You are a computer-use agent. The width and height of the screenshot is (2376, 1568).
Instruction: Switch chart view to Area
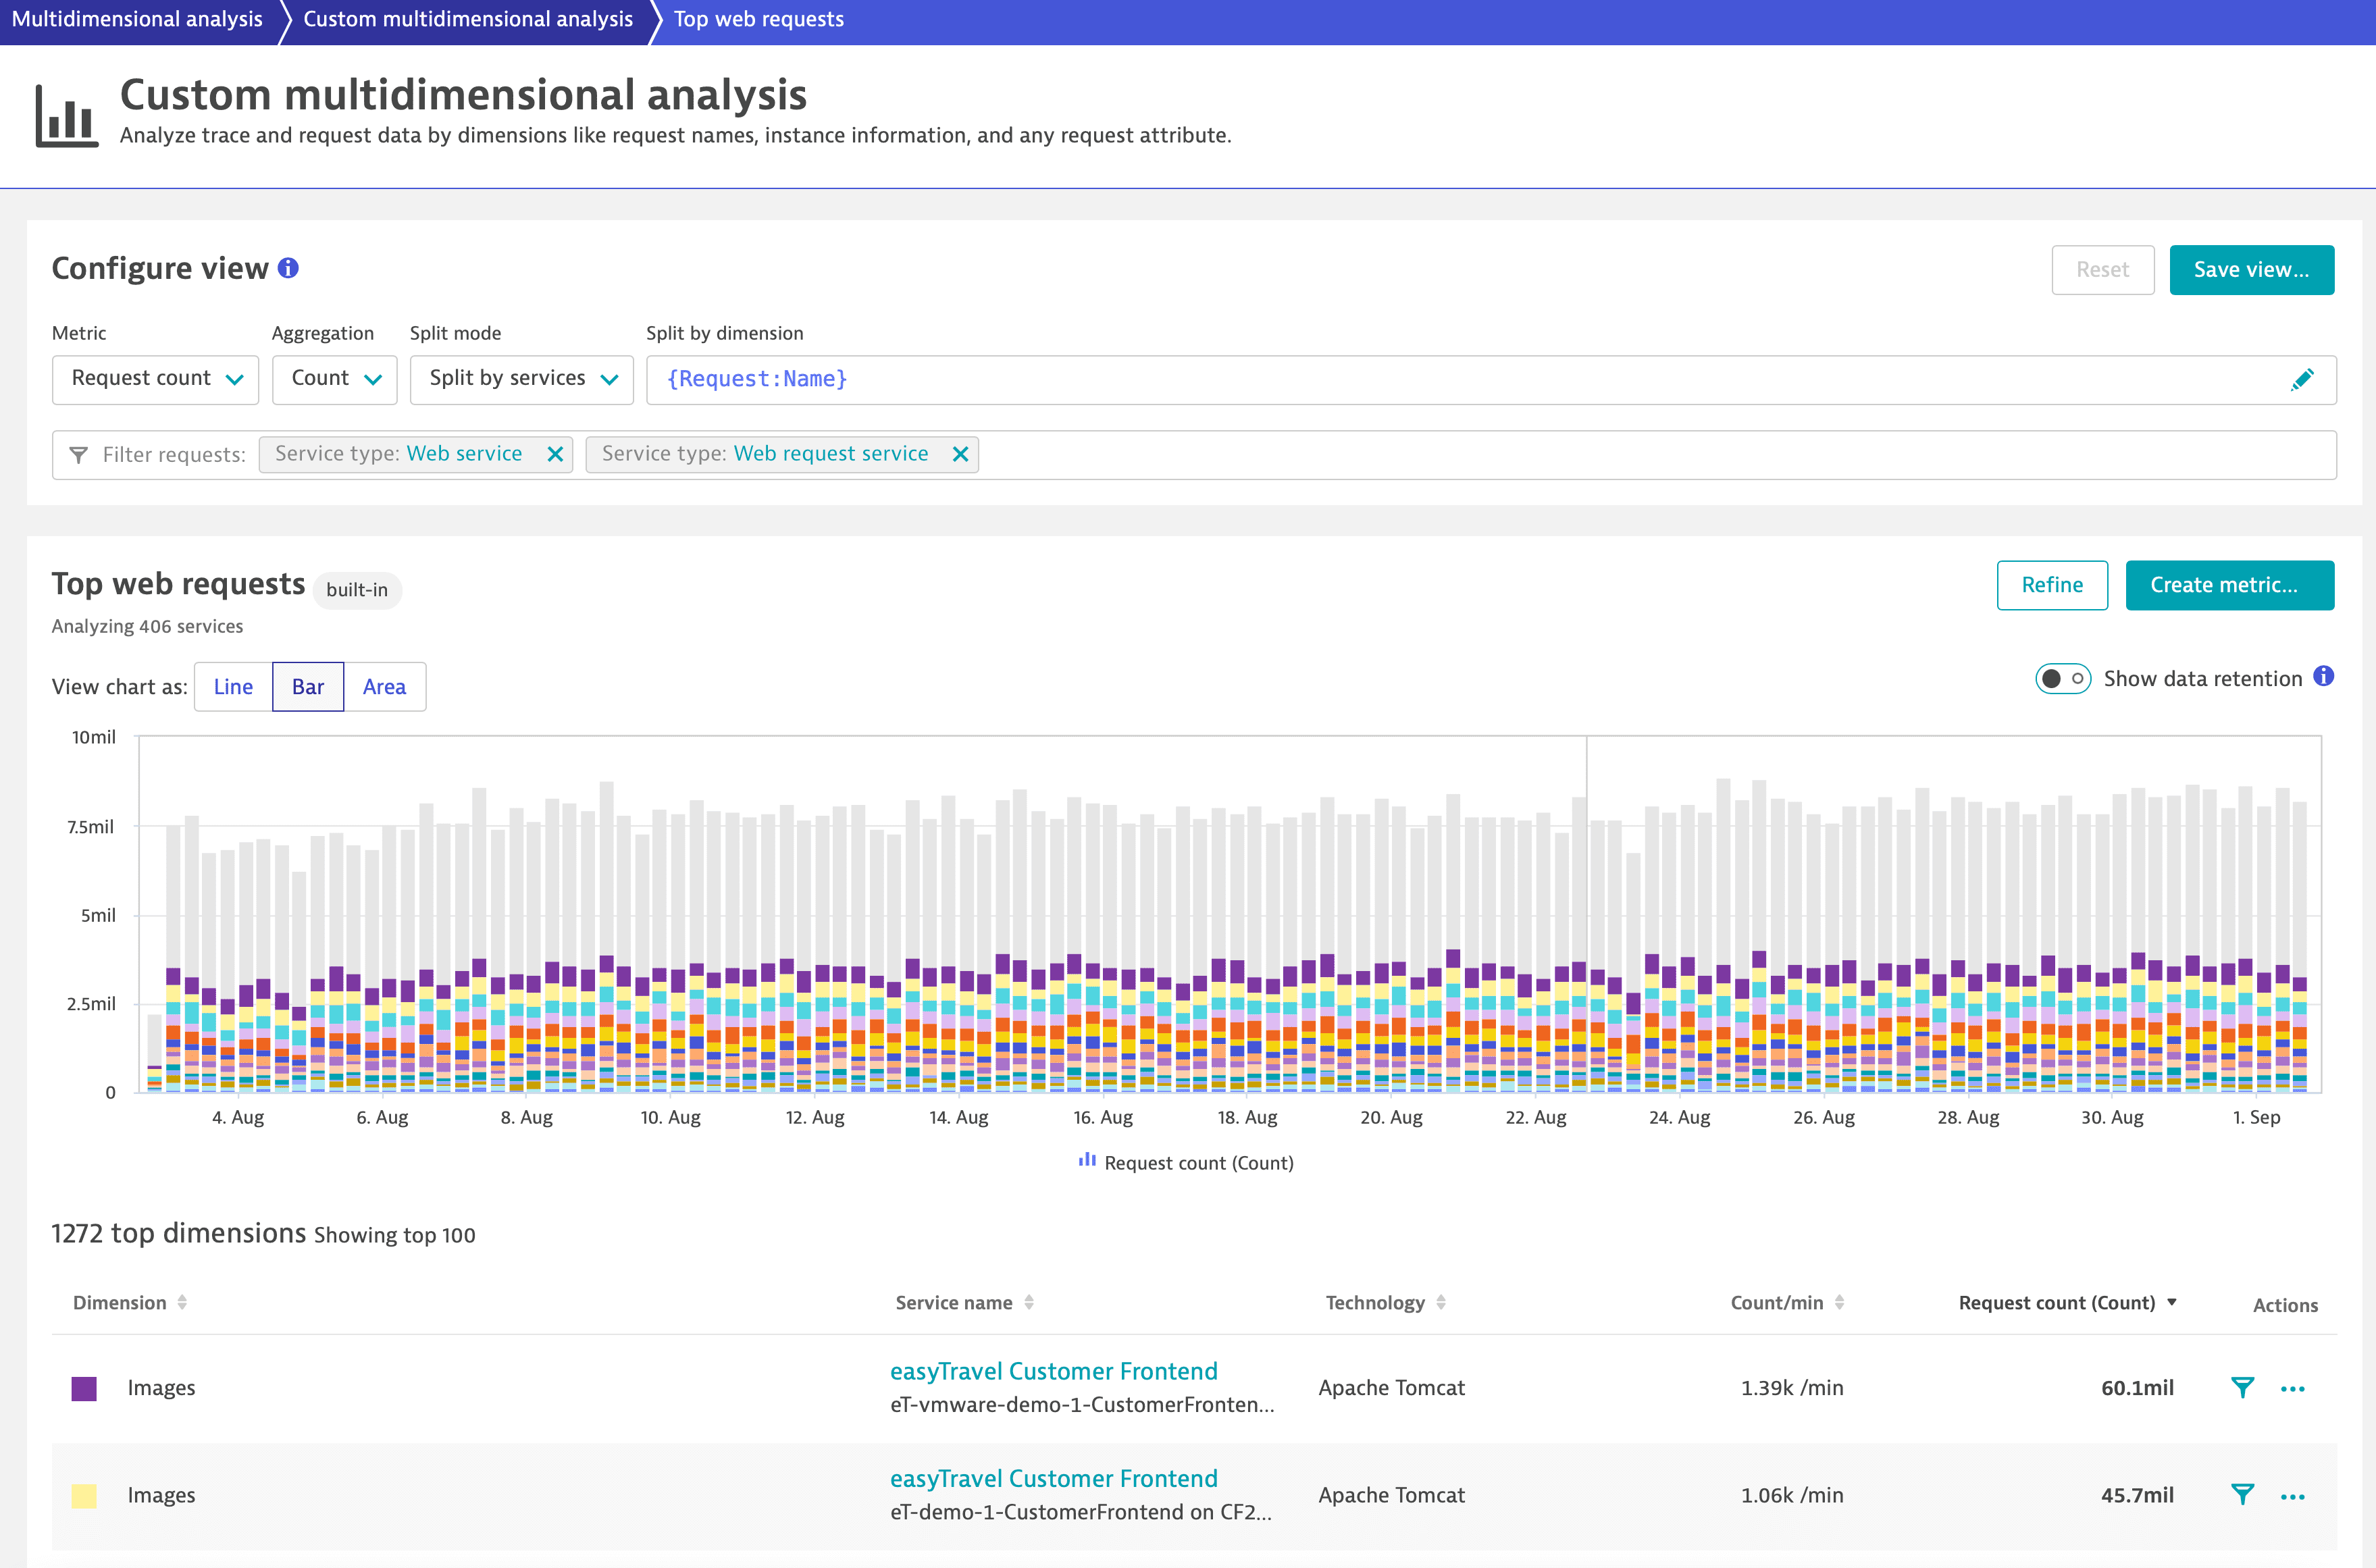point(384,687)
